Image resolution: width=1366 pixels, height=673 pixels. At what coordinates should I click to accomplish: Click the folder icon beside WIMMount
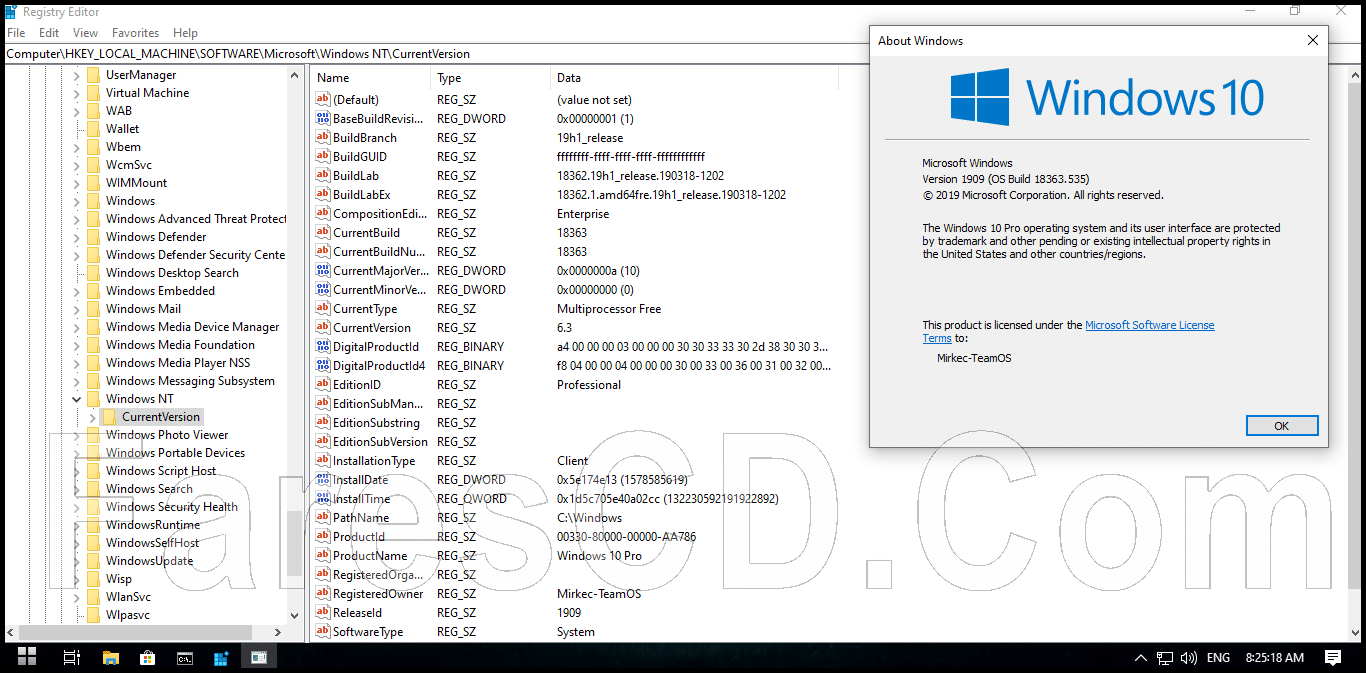93,183
